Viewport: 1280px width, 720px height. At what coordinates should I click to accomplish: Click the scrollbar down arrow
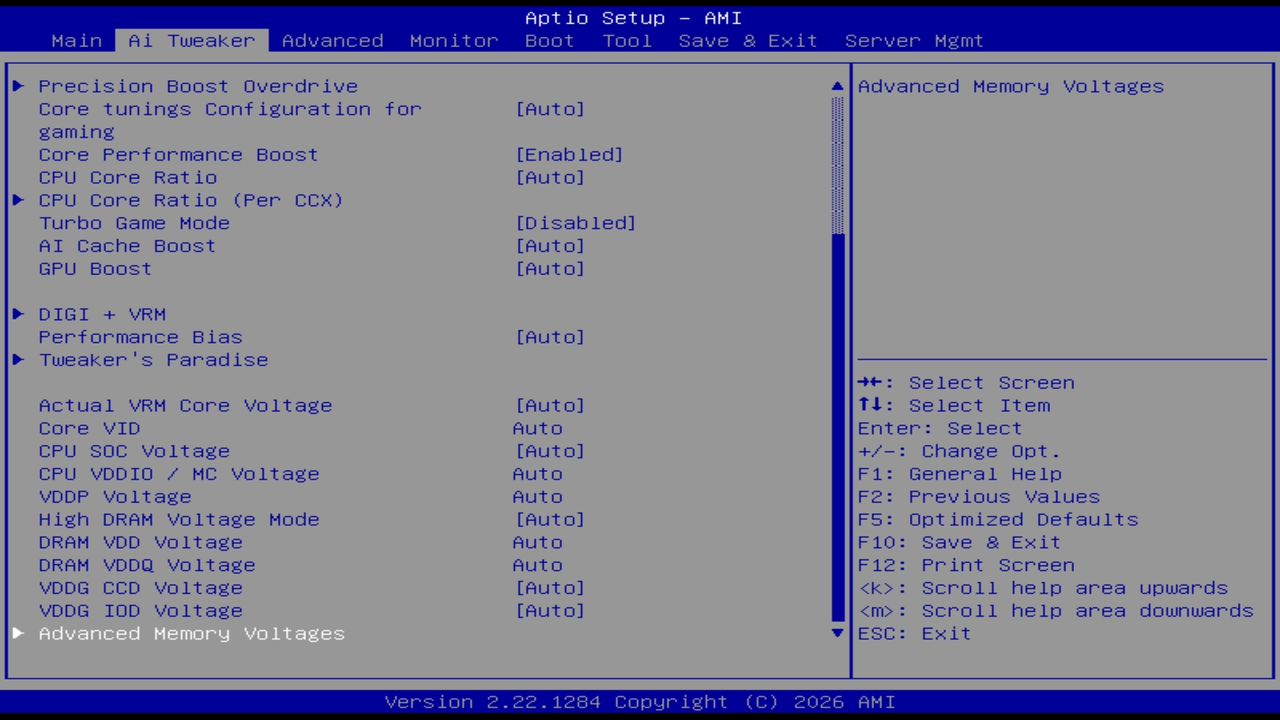(838, 633)
